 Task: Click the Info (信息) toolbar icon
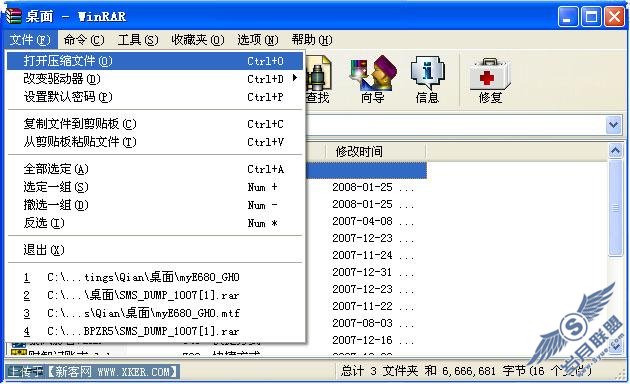click(x=428, y=80)
